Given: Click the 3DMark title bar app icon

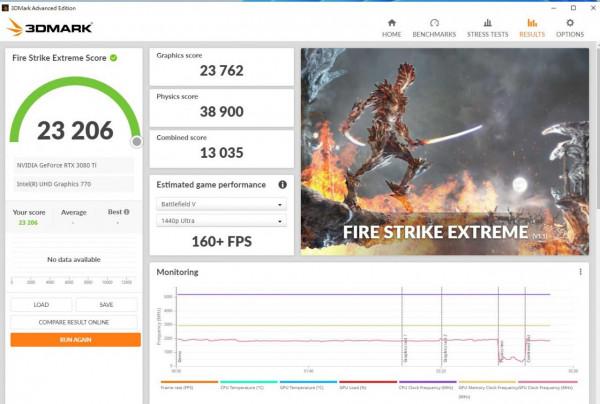Looking at the screenshot, I should click(5, 8).
